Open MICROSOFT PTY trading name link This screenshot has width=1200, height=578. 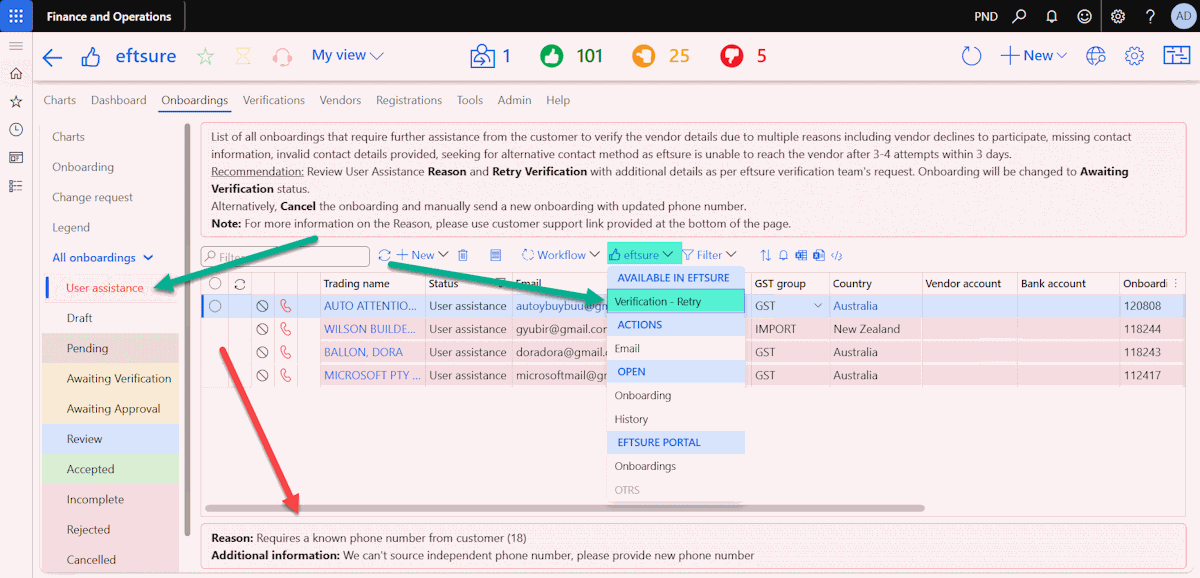[x=370, y=375]
